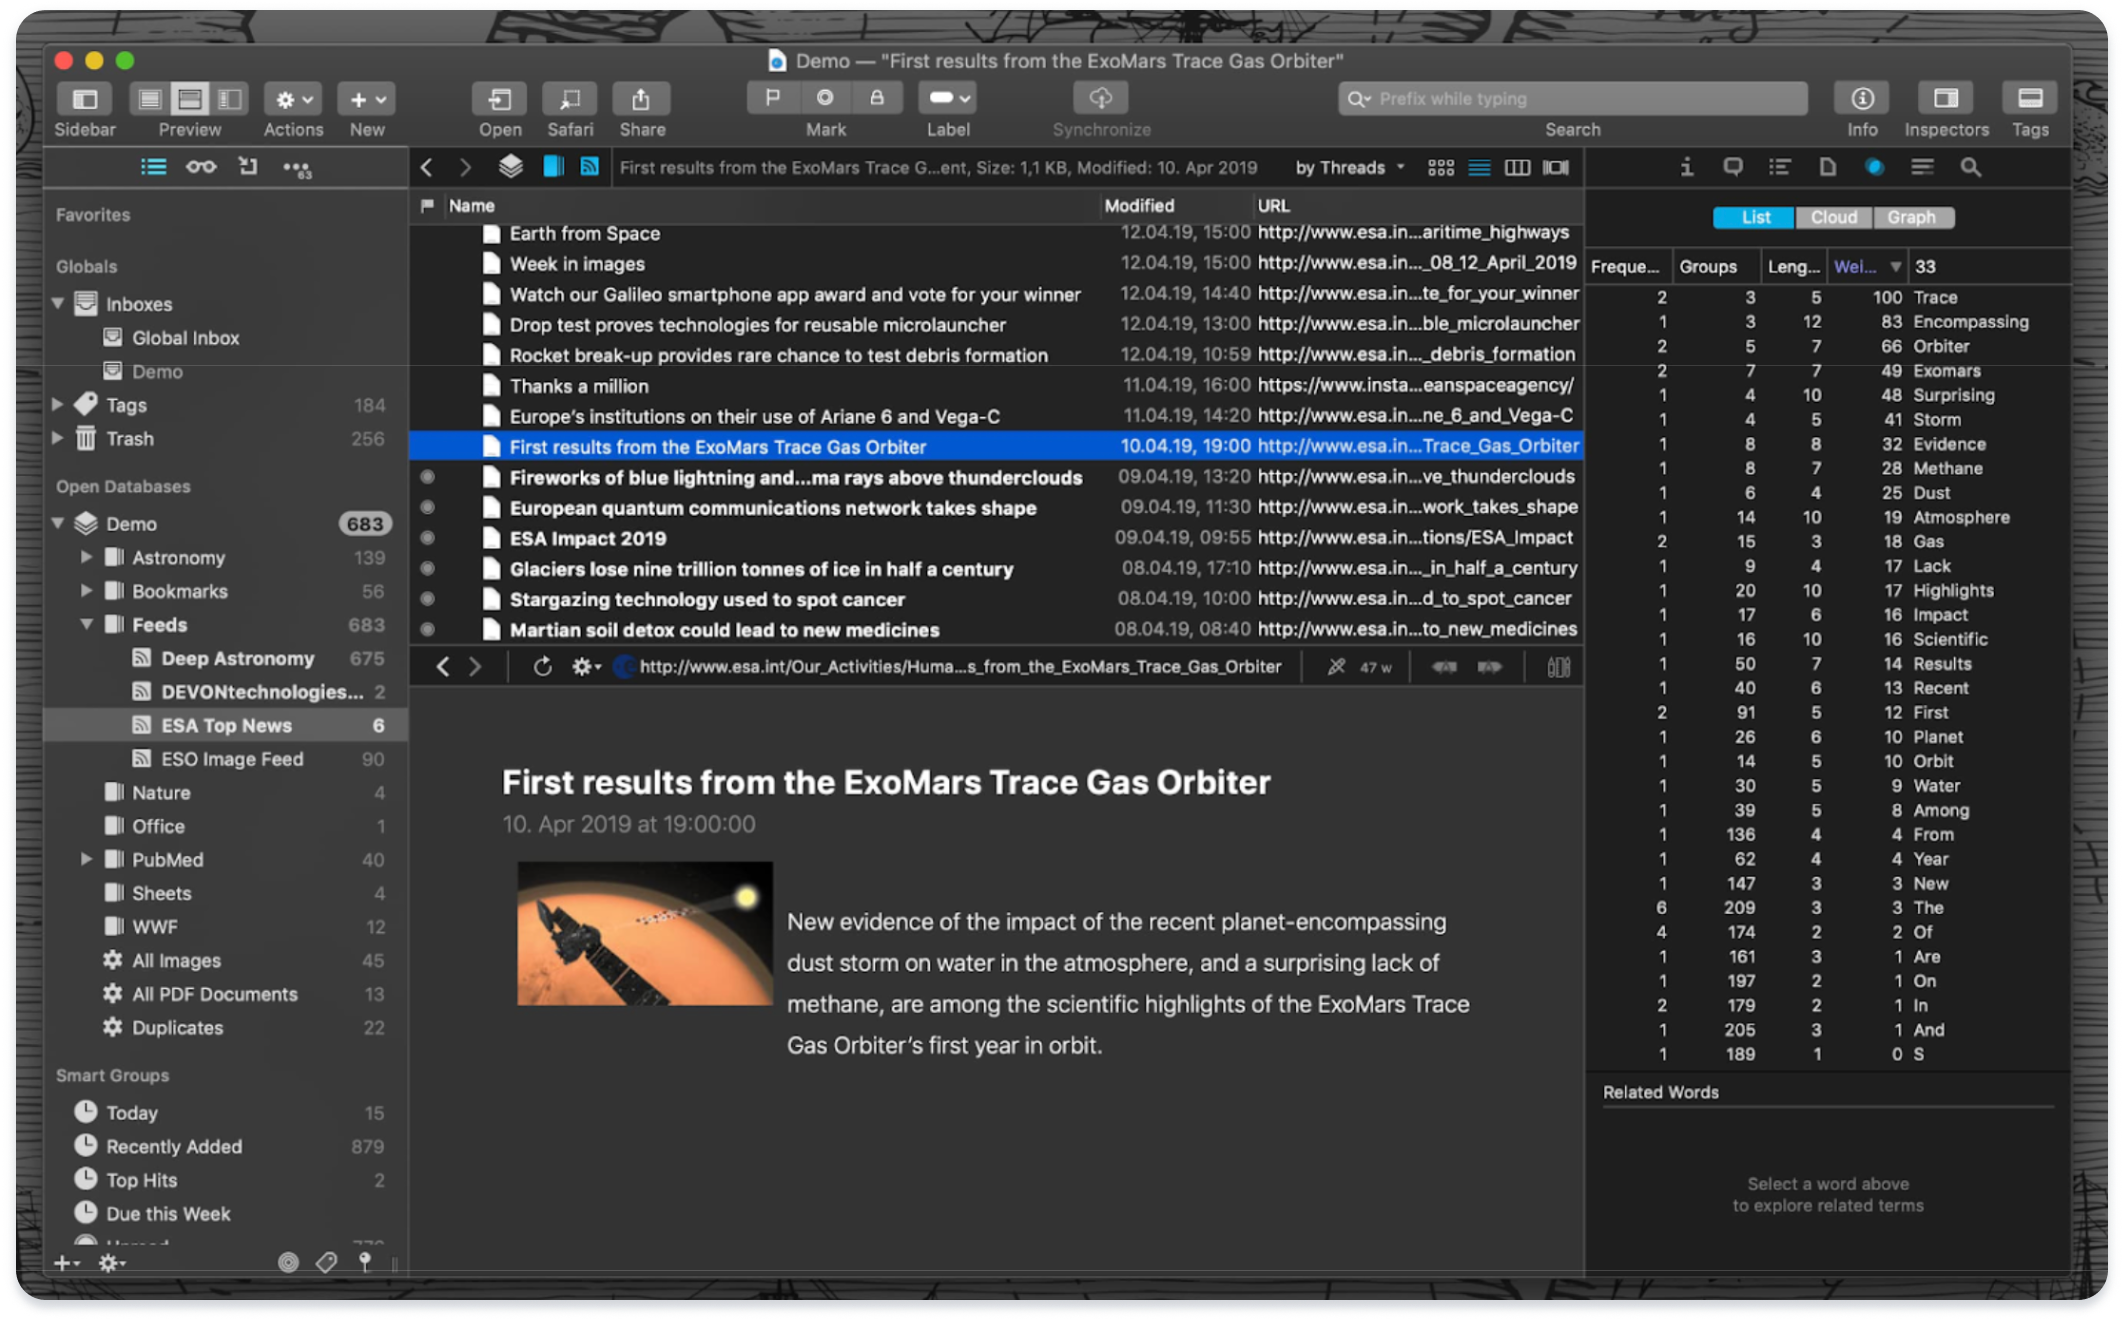Open the table of contents inspector icon
This screenshot has width=2123, height=1320.
pos(1779,167)
